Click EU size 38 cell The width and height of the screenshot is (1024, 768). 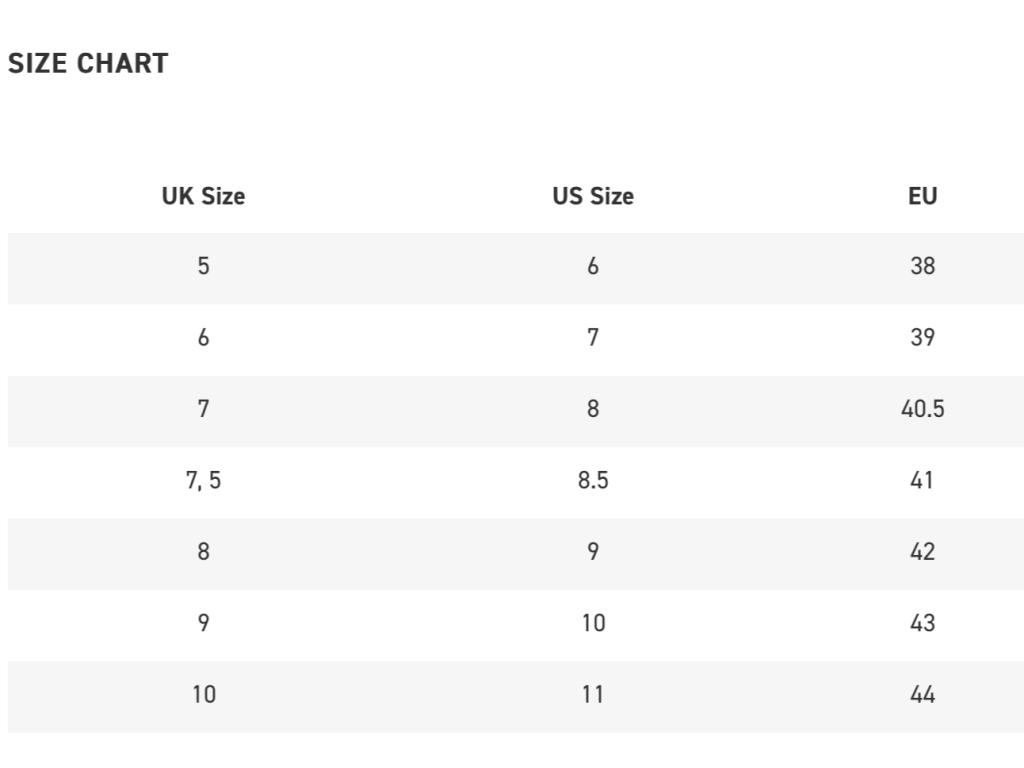[922, 266]
